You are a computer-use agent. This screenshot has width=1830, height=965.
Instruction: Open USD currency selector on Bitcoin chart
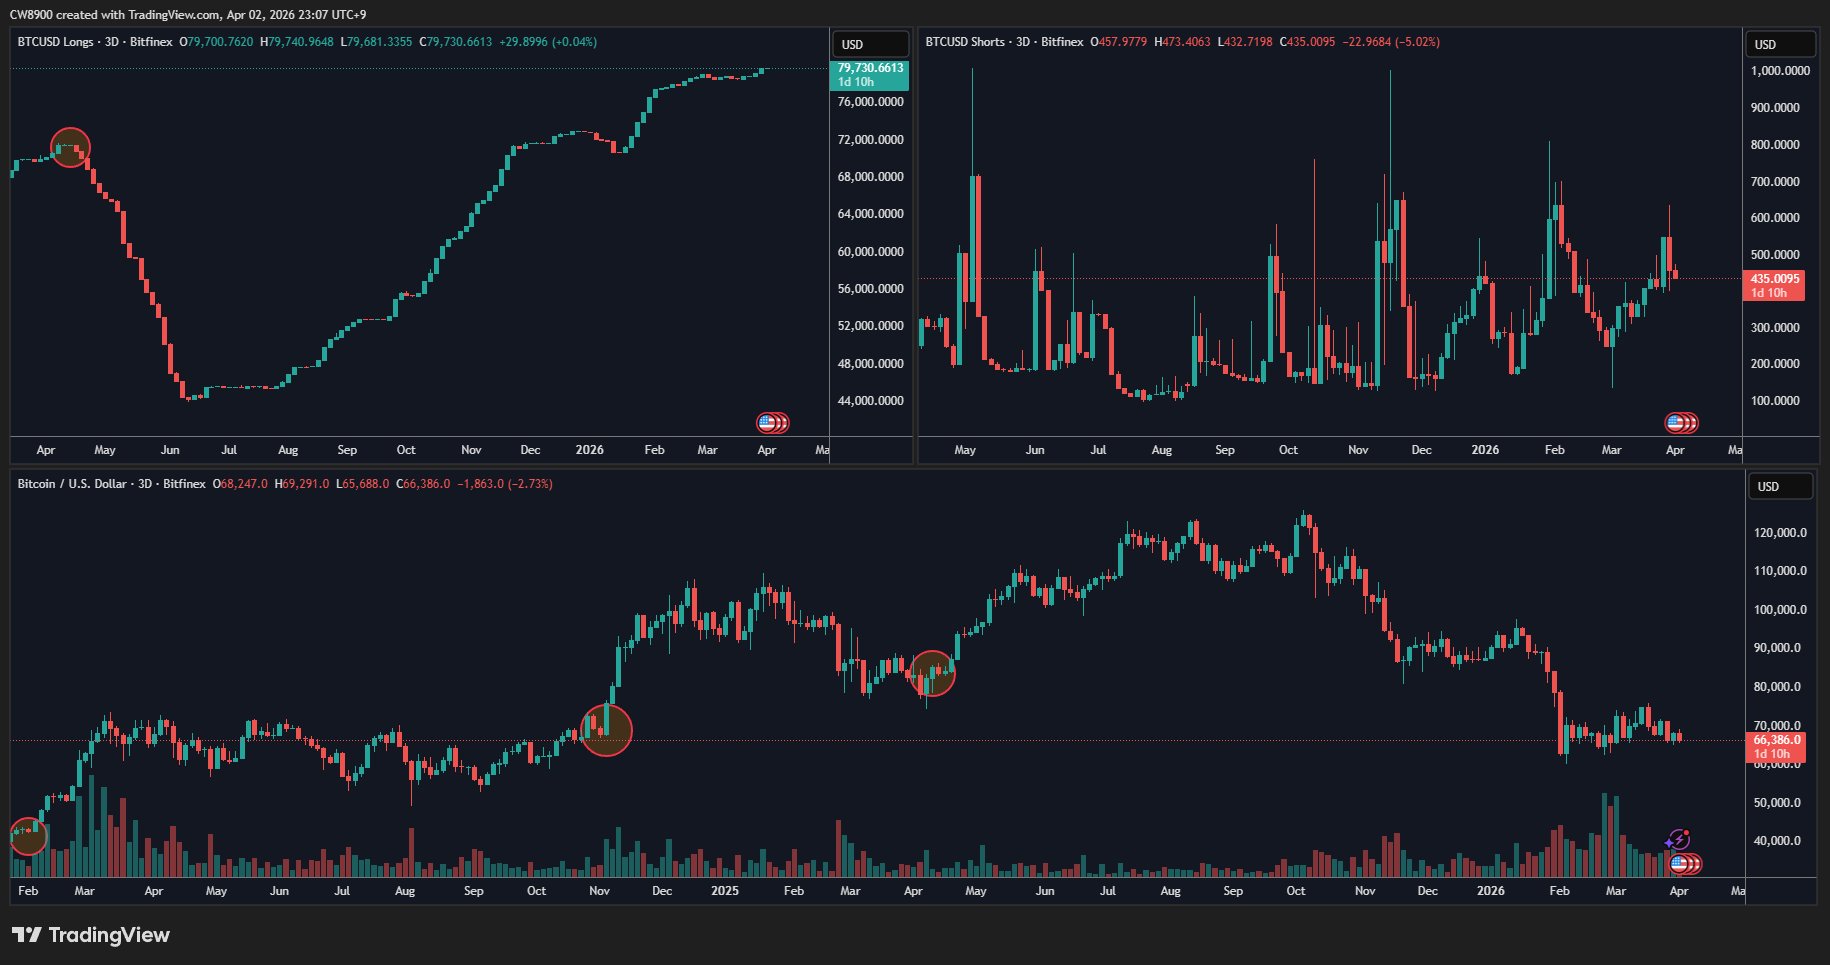1778,486
